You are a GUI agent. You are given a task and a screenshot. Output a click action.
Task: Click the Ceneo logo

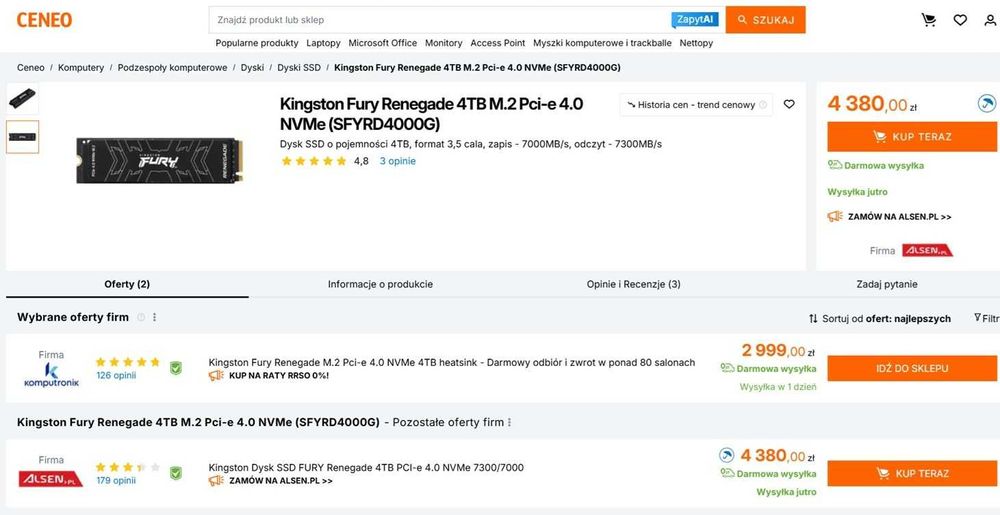point(44,20)
